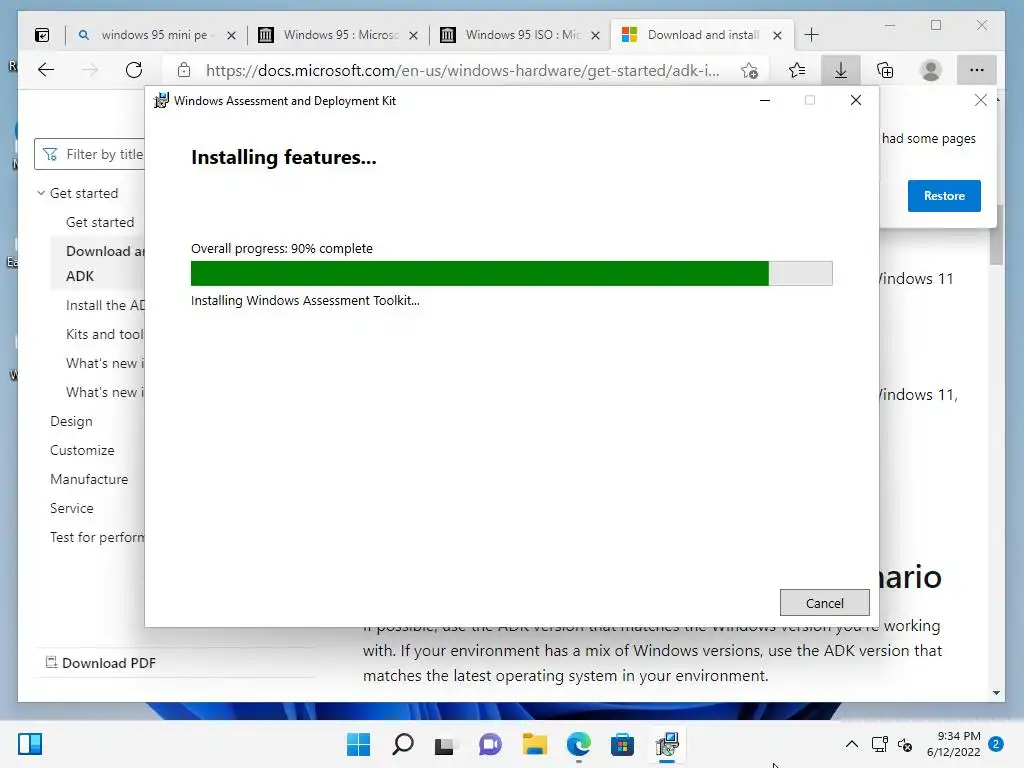Screen dimensions: 1024x768
Task: Open the Downloads panel icon
Action: (840, 70)
